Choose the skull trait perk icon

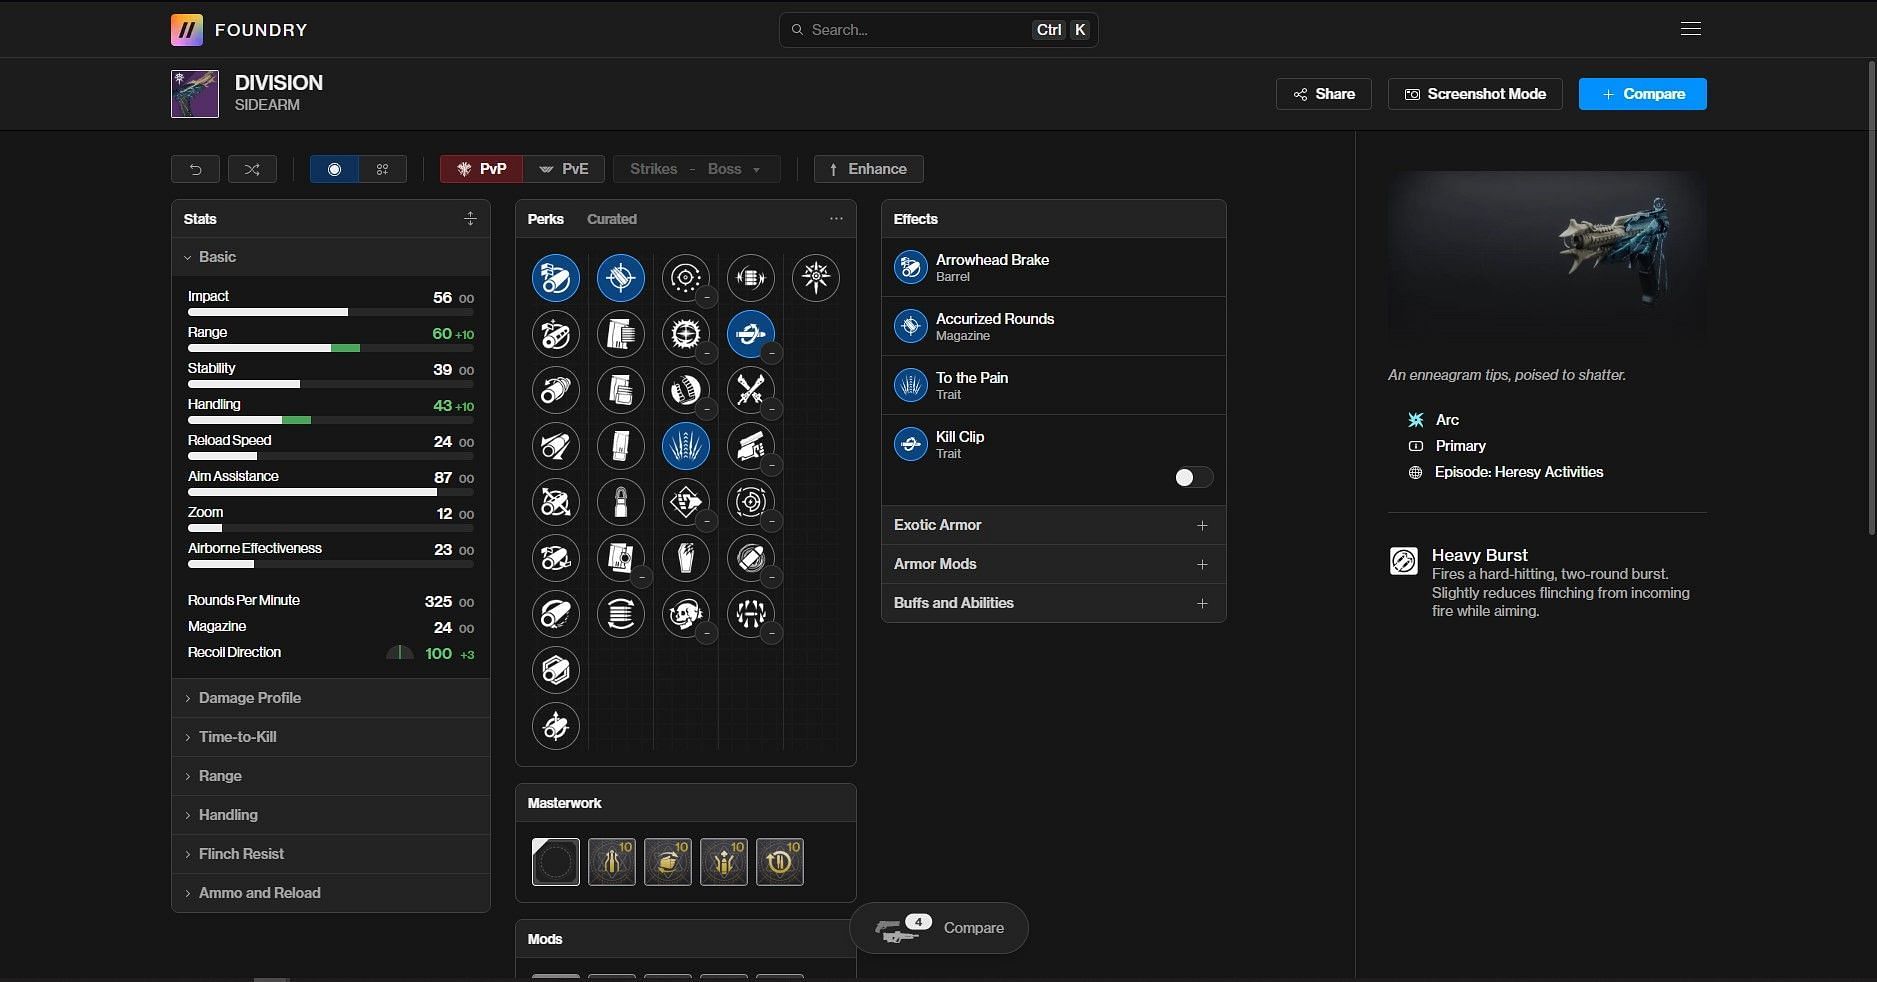tap(685, 614)
